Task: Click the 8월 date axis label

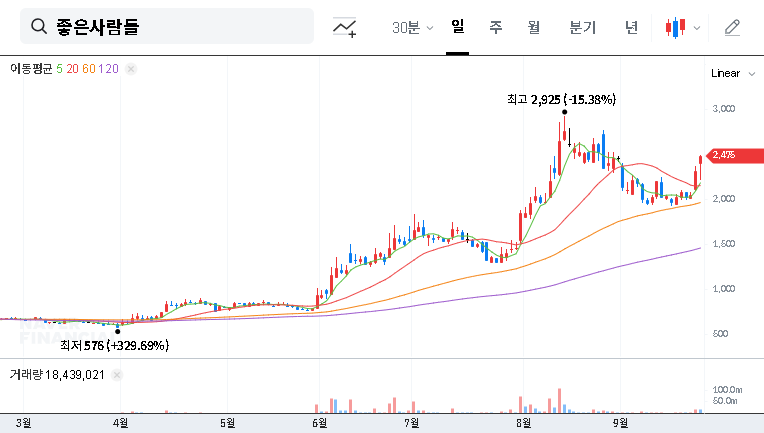Action: coord(524,423)
